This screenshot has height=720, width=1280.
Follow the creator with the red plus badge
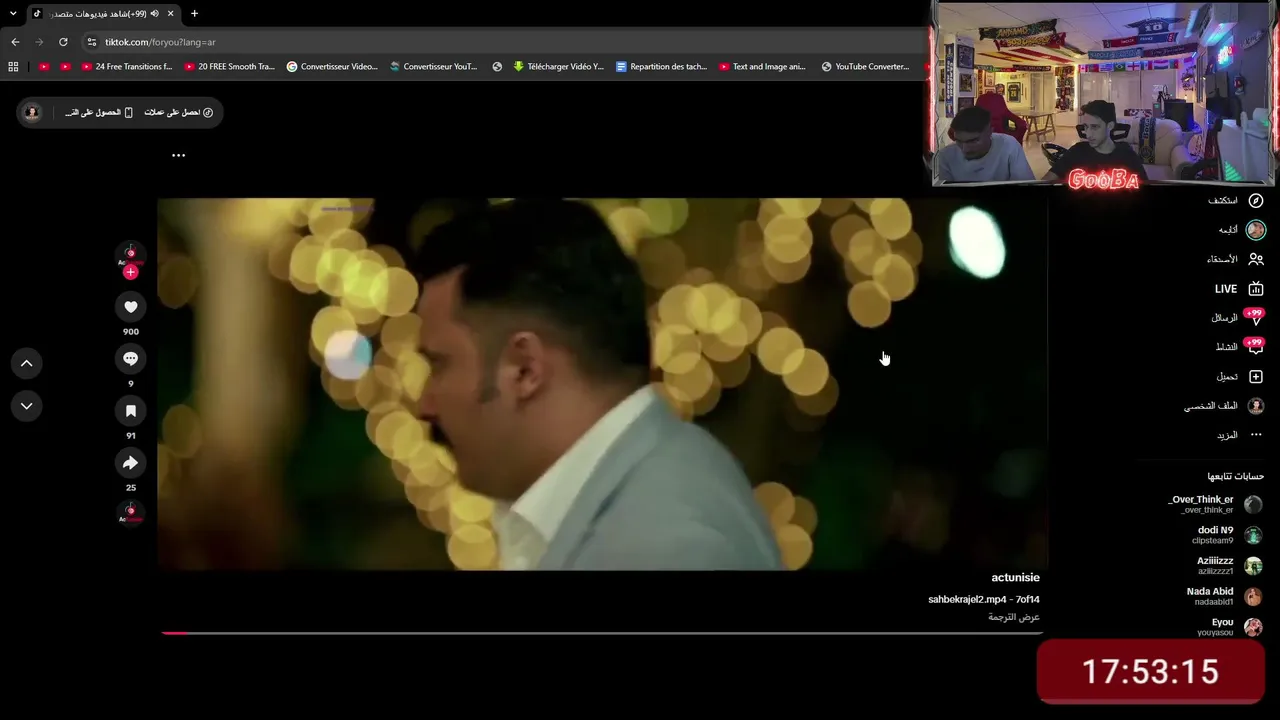[x=130, y=272]
